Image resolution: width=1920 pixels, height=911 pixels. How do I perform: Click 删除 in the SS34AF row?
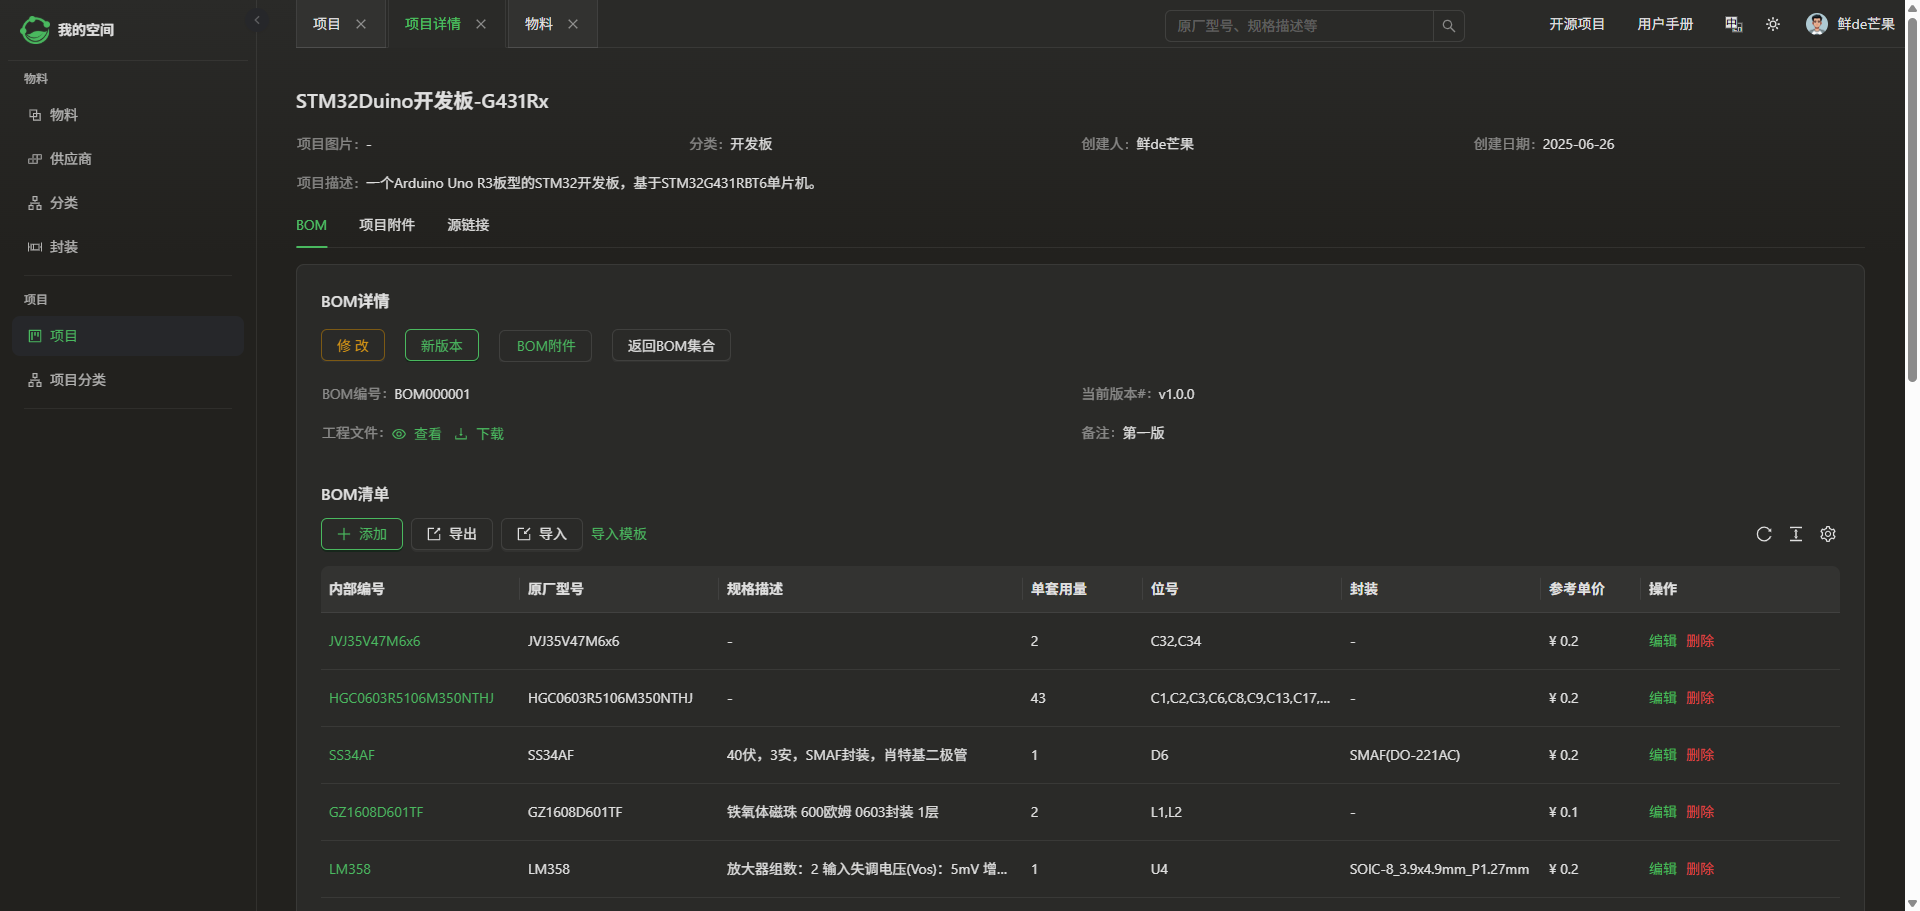(1700, 755)
